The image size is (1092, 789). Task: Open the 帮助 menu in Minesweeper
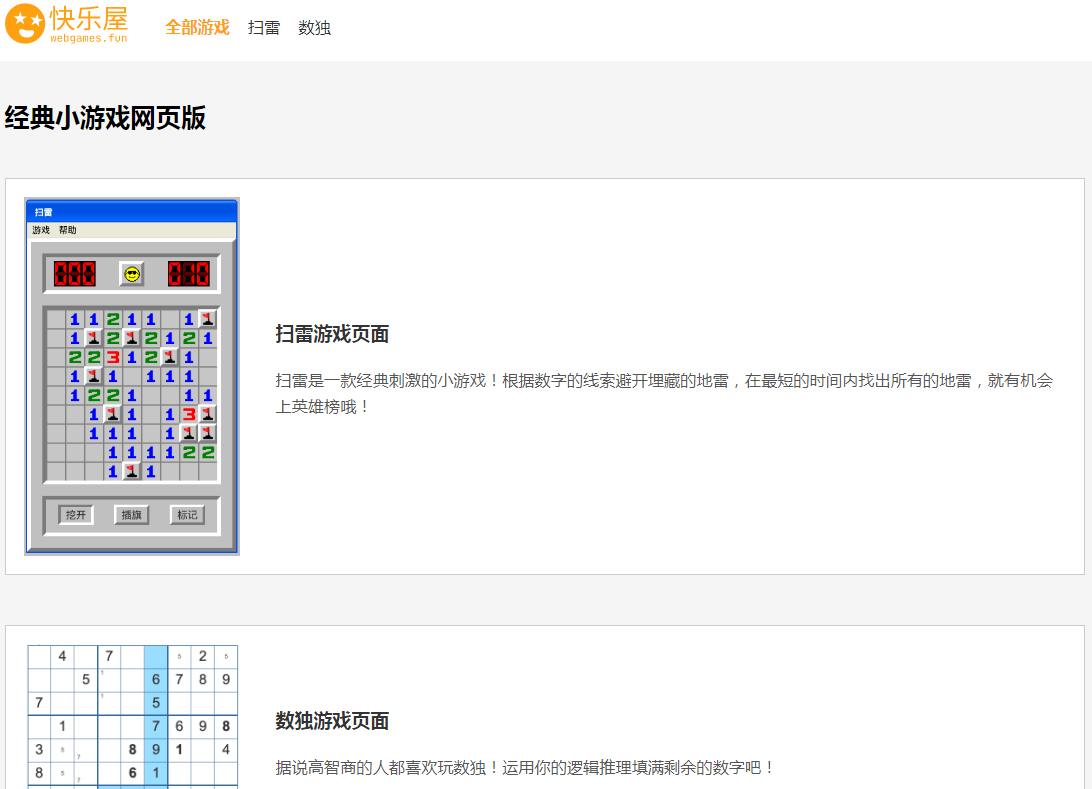(x=67, y=230)
